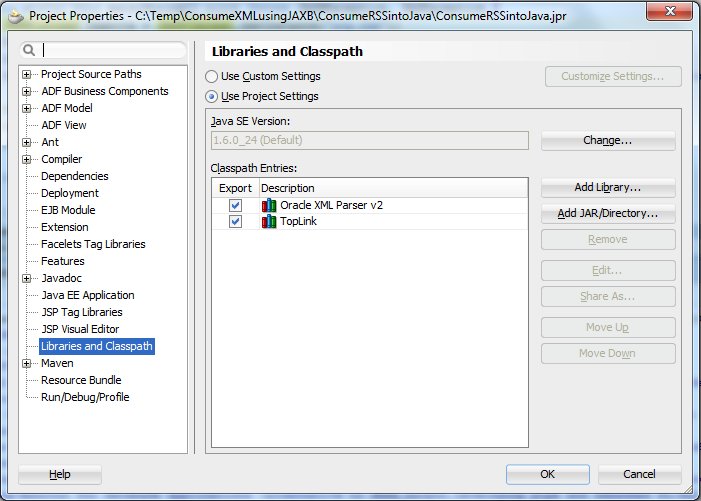
Task: Expand the Maven tree node
Action: click(27, 364)
